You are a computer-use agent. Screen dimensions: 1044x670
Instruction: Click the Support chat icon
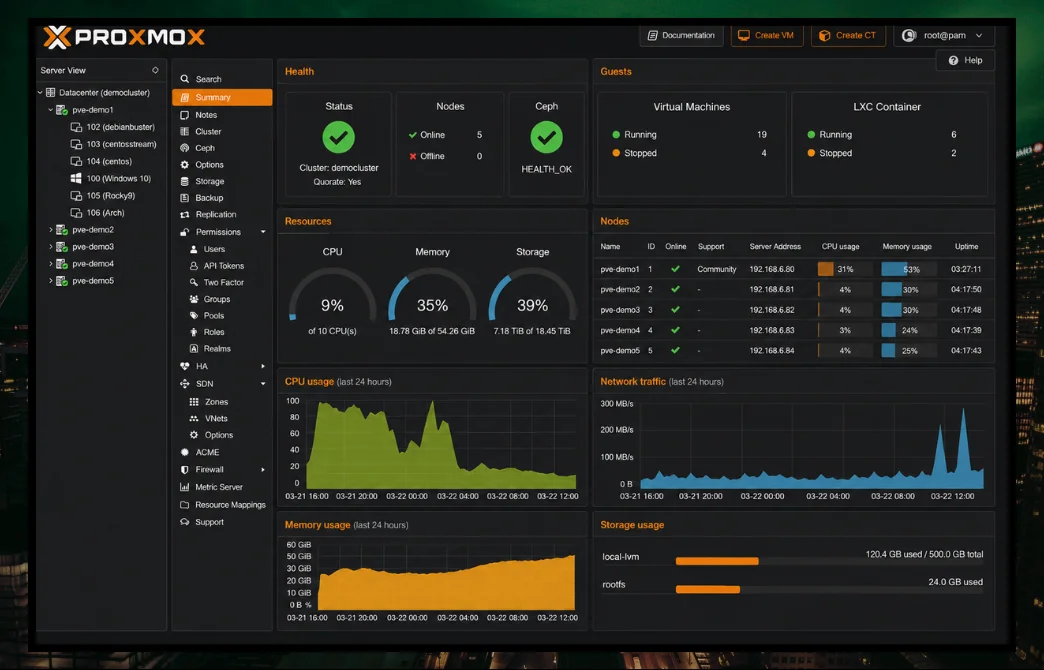click(184, 522)
